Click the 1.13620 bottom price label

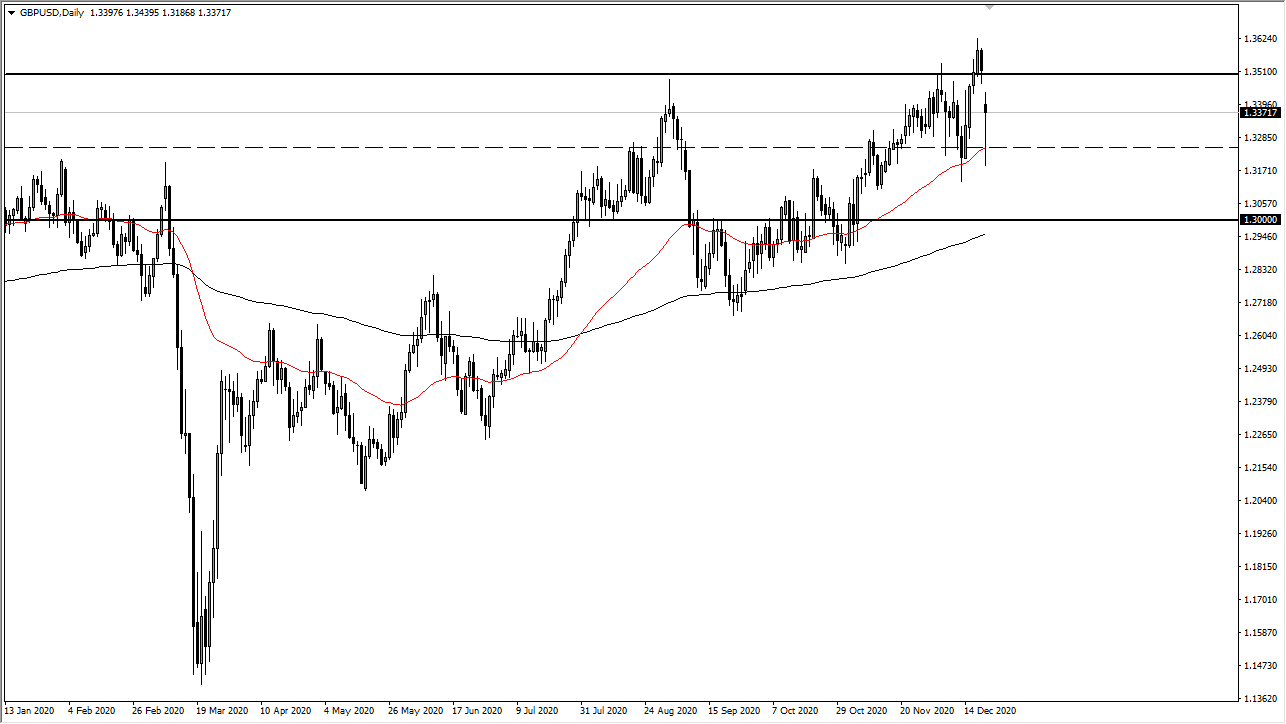pyautogui.click(x=1259, y=700)
